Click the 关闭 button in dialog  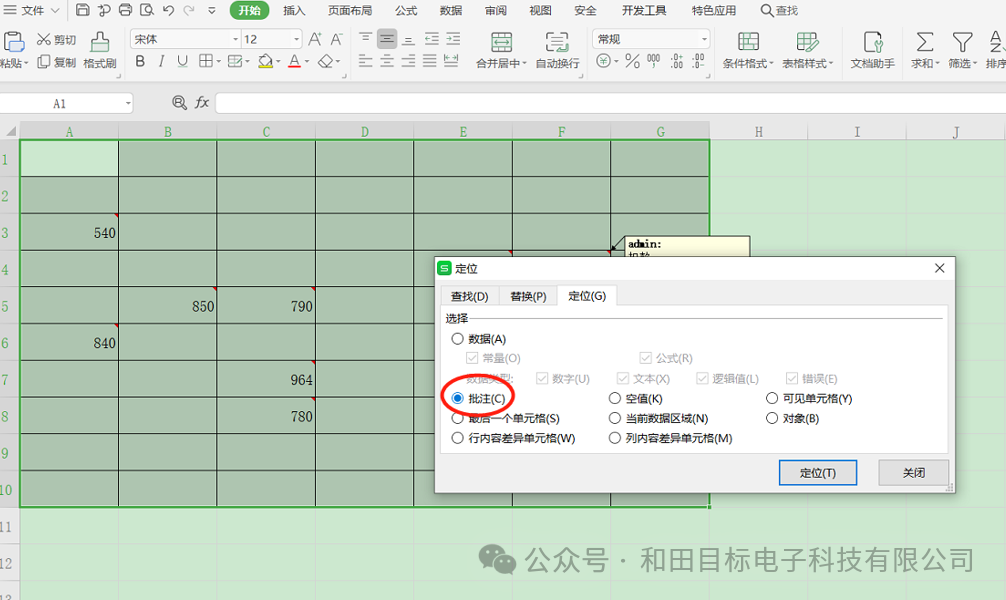914,473
